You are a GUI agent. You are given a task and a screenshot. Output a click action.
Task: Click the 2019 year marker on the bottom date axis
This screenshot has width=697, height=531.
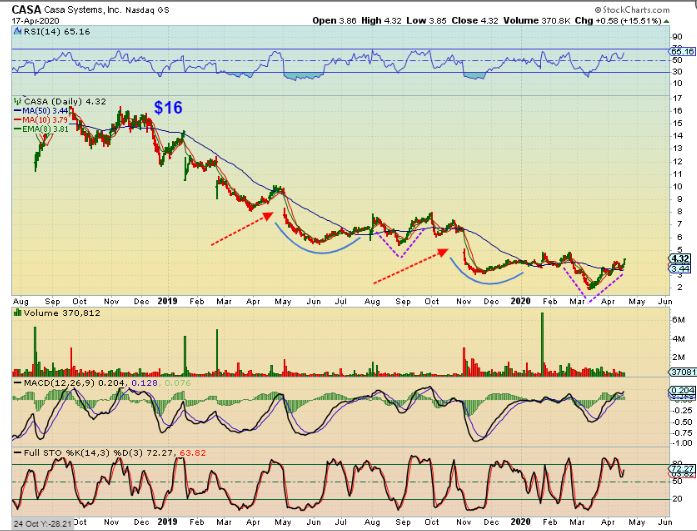click(167, 523)
